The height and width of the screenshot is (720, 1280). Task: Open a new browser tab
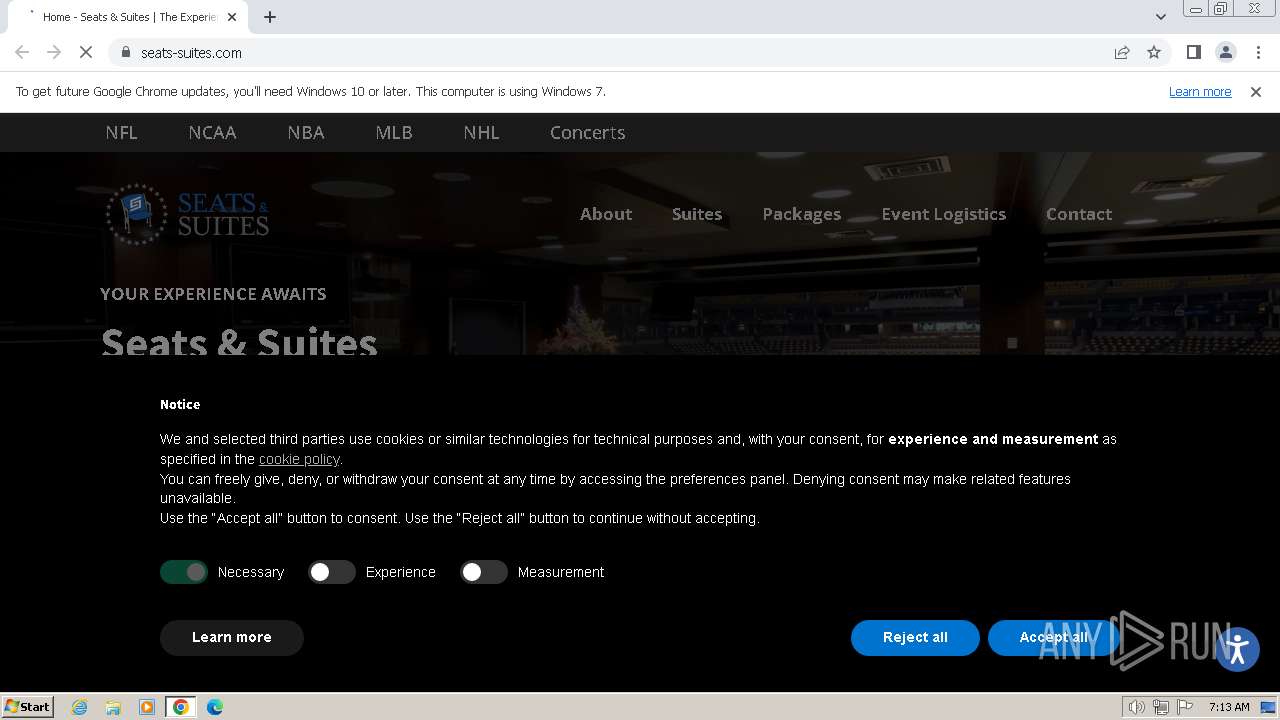pyautogui.click(x=270, y=17)
